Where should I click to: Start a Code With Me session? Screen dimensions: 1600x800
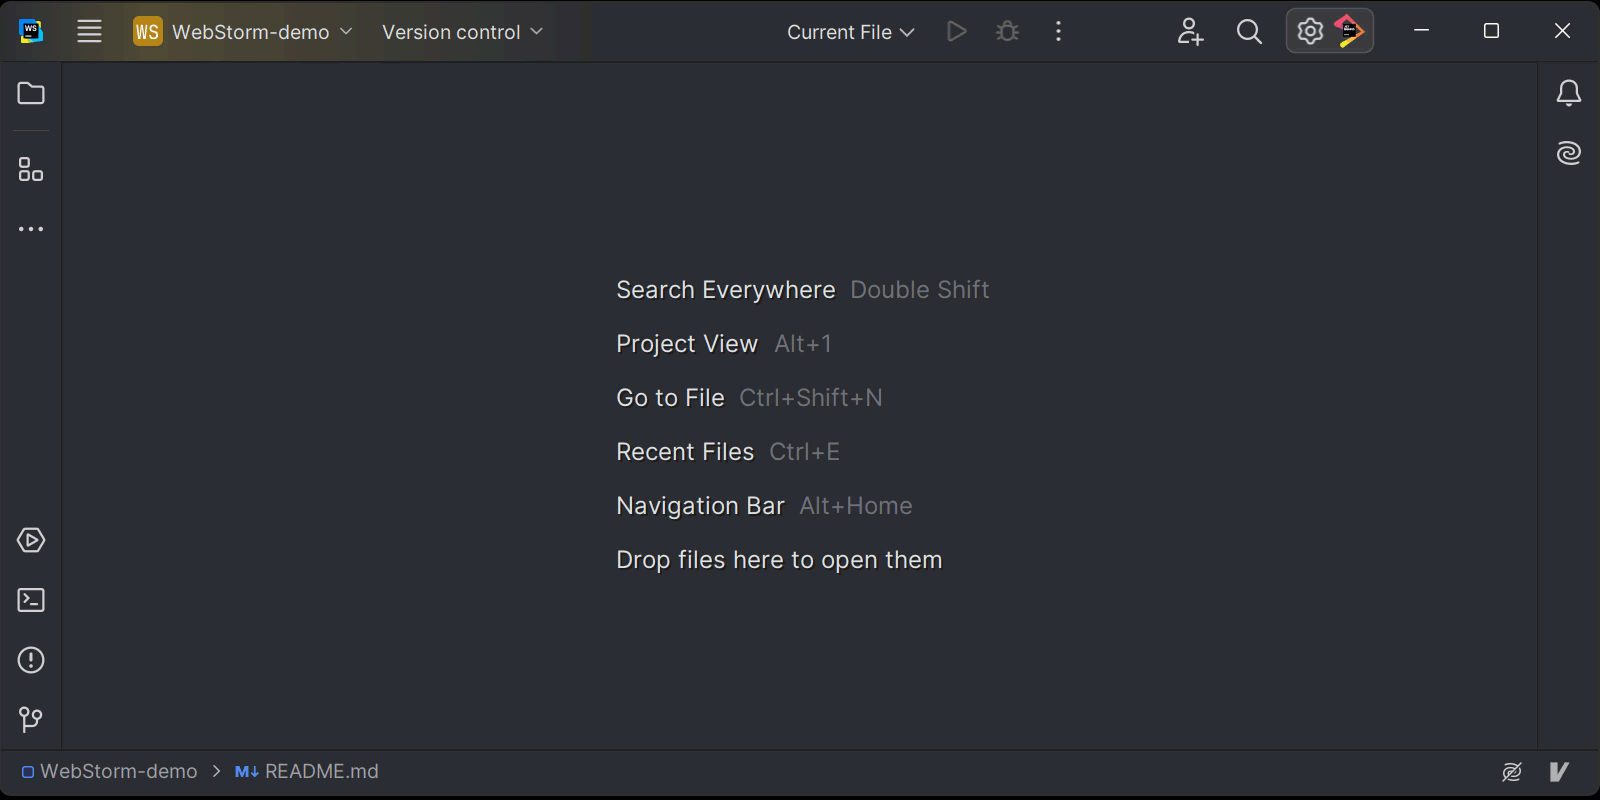[1189, 31]
